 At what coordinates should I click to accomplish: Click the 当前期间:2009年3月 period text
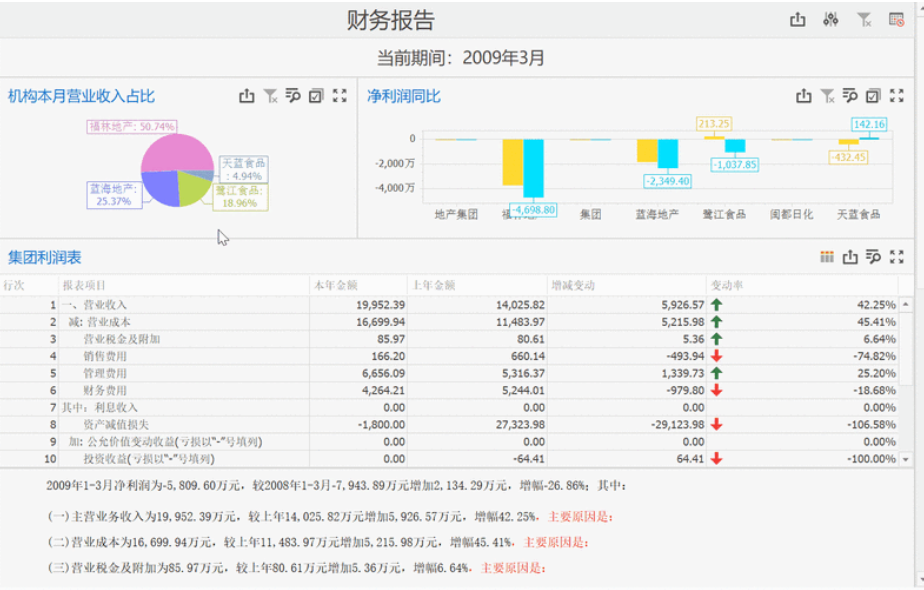point(460,58)
